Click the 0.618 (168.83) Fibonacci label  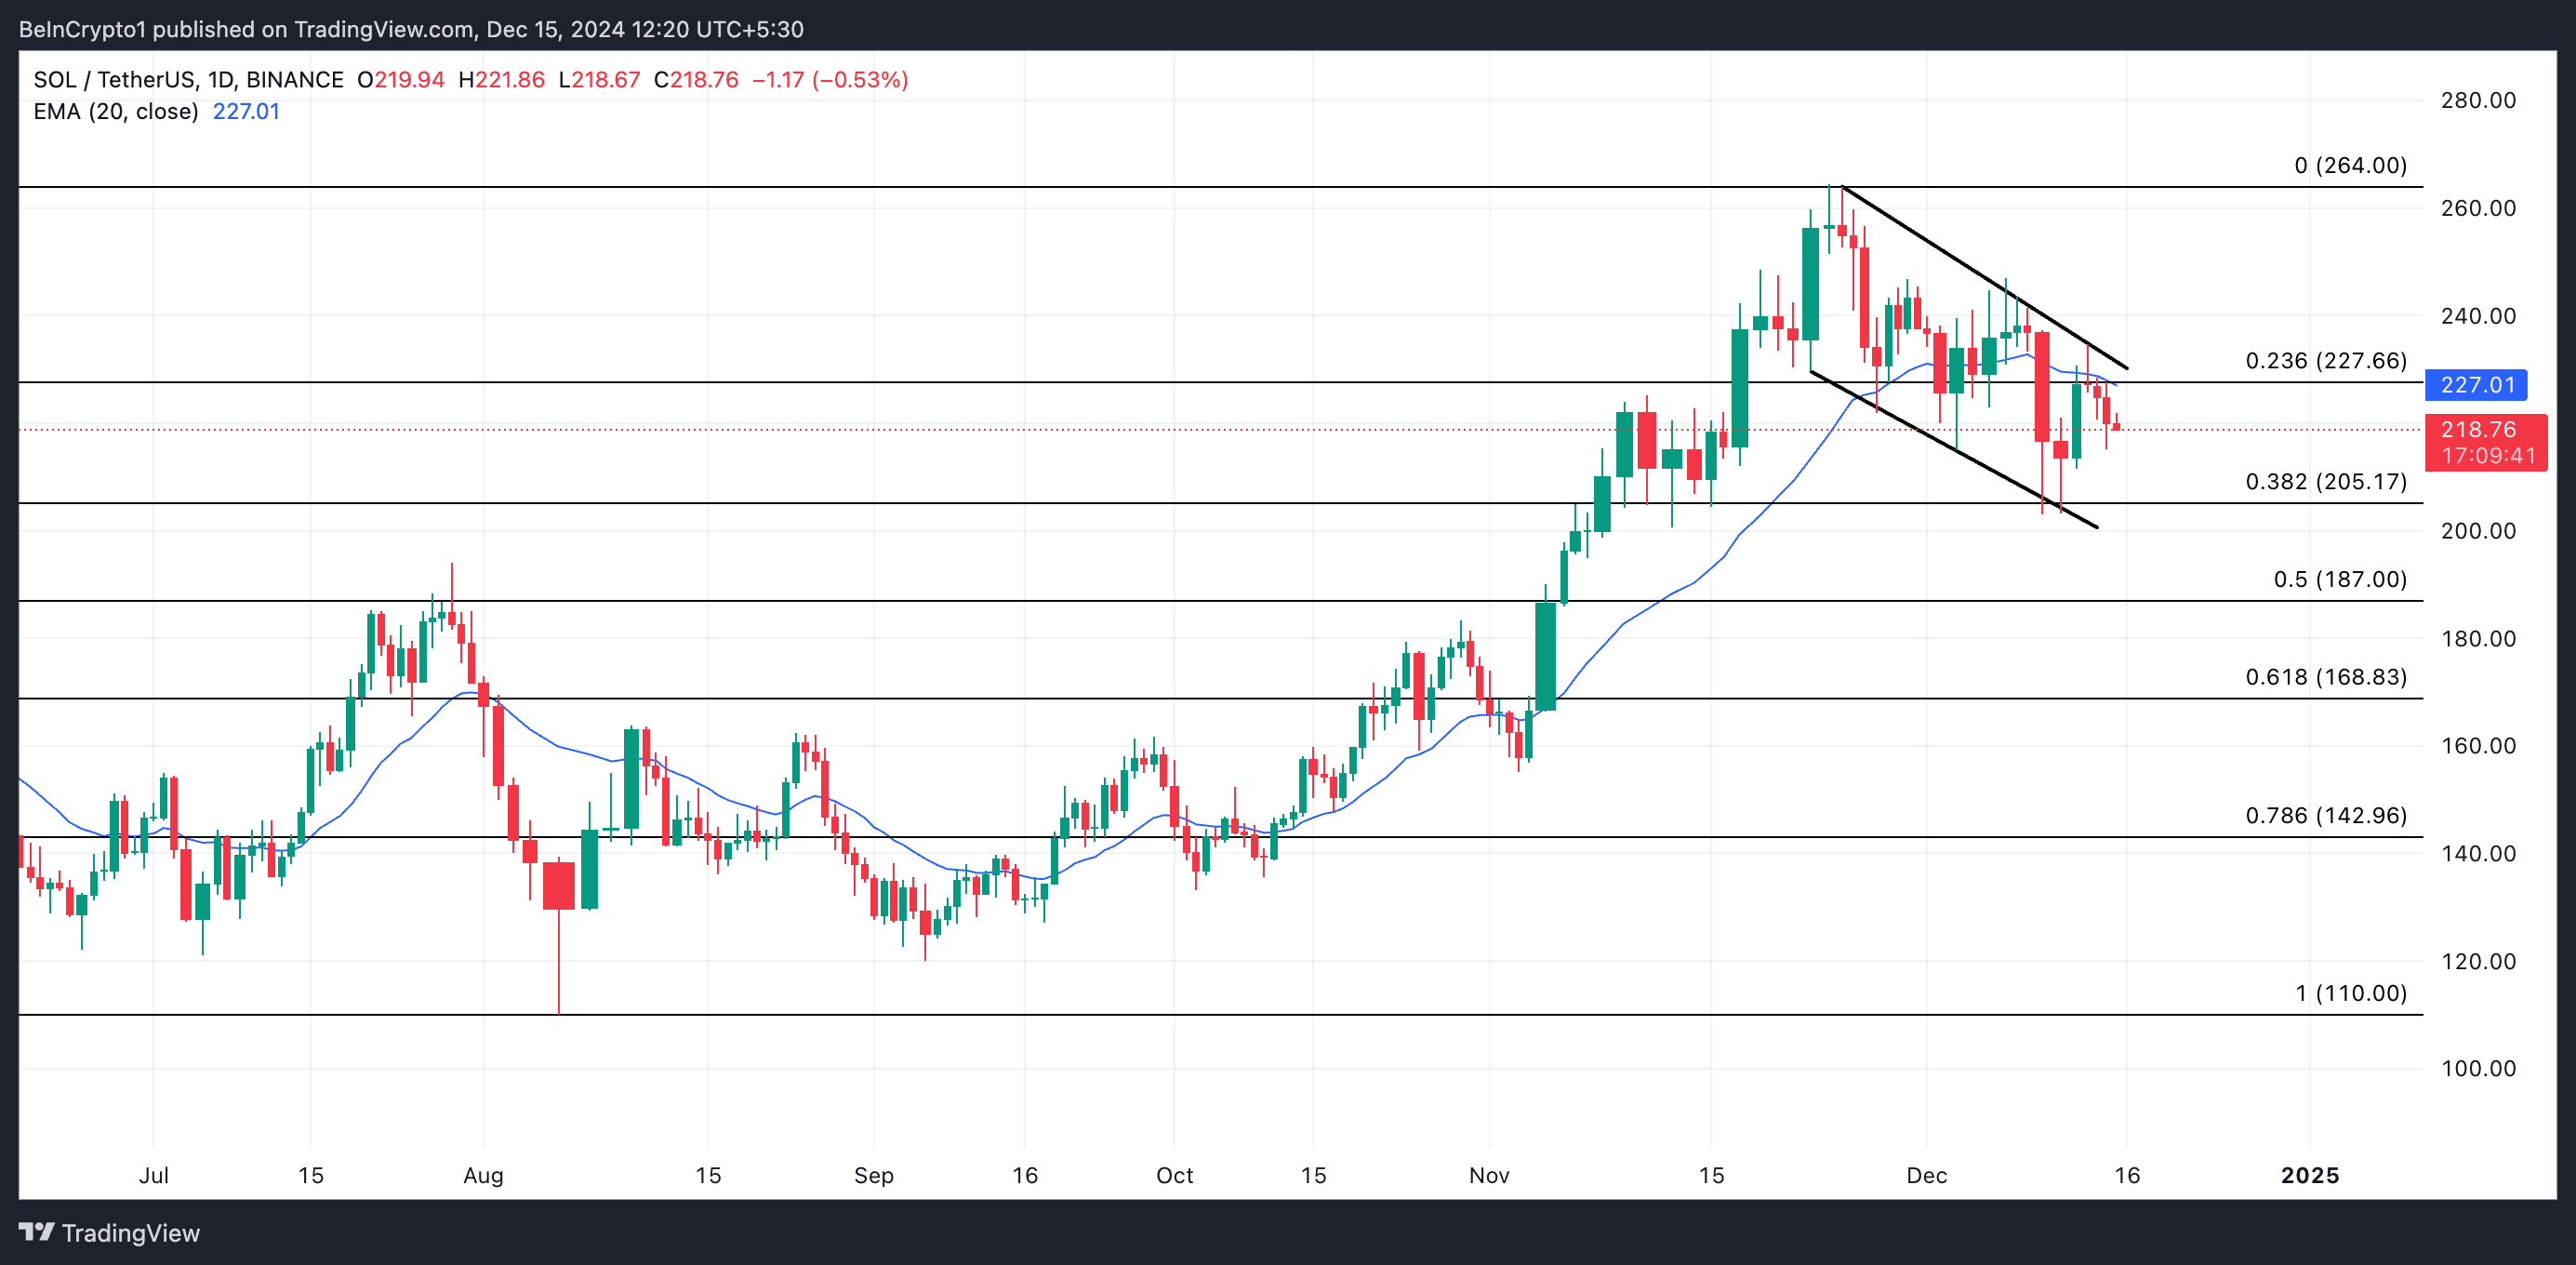coord(2325,677)
